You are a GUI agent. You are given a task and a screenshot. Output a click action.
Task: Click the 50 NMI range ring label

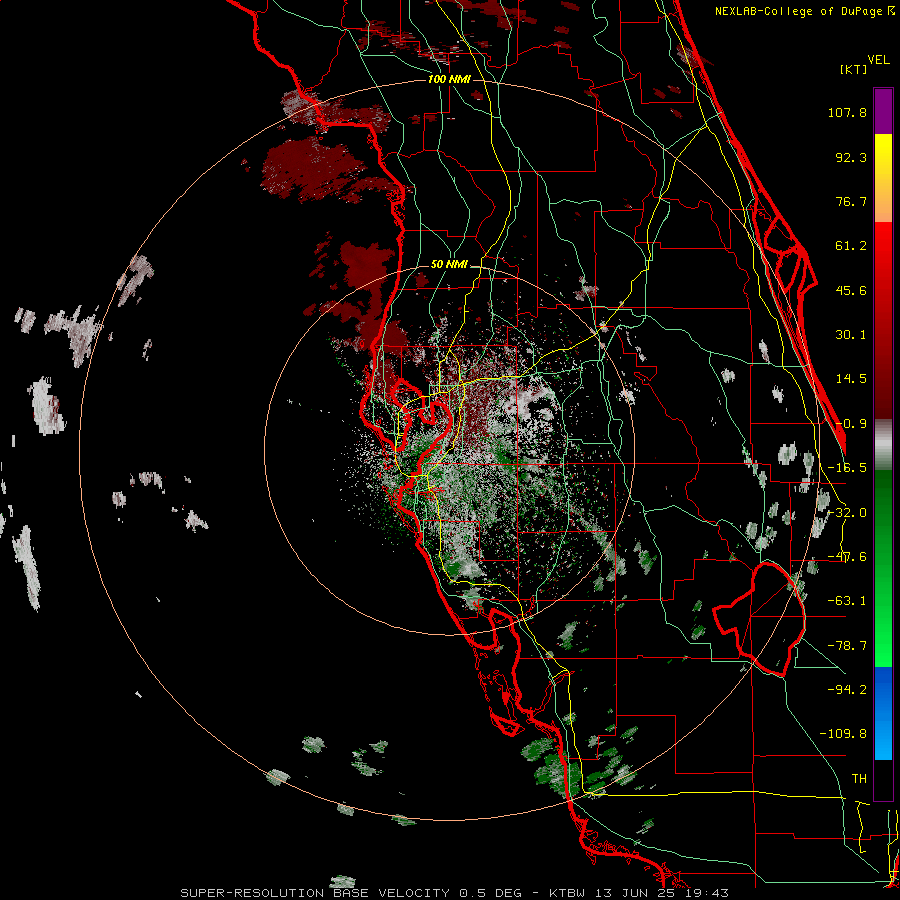pyautogui.click(x=449, y=264)
